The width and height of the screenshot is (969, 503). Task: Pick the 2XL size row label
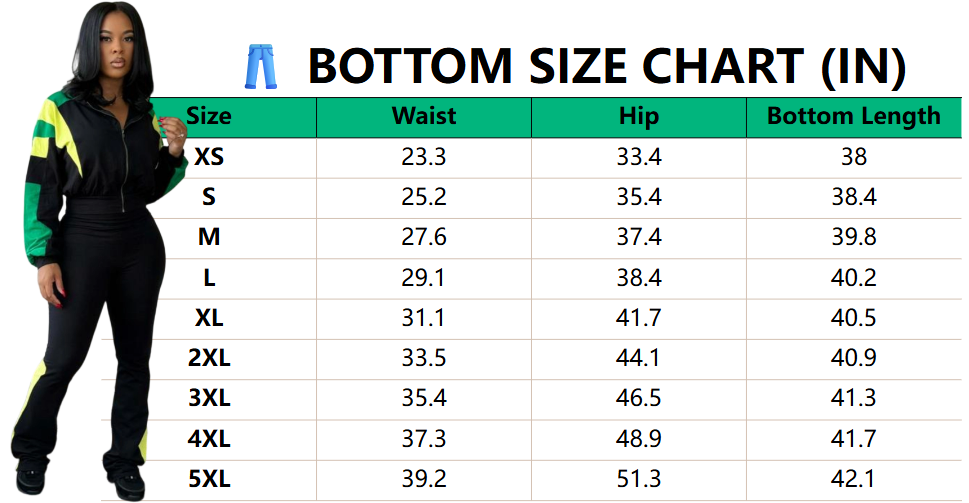(x=209, y=358)
